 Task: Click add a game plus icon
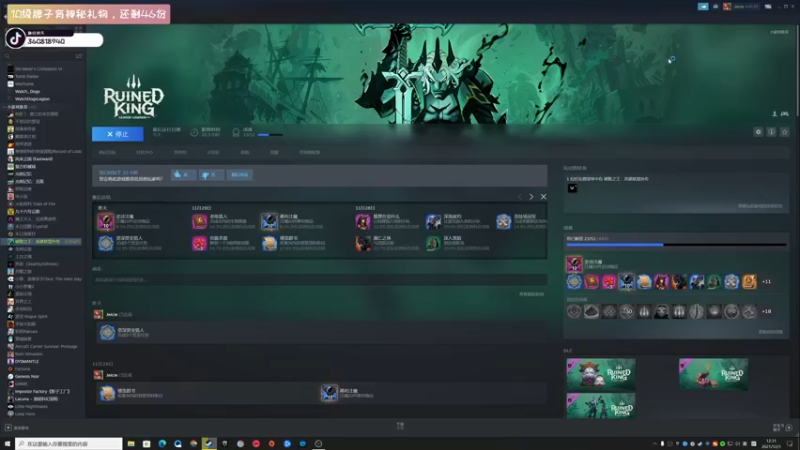coord(8,428)
